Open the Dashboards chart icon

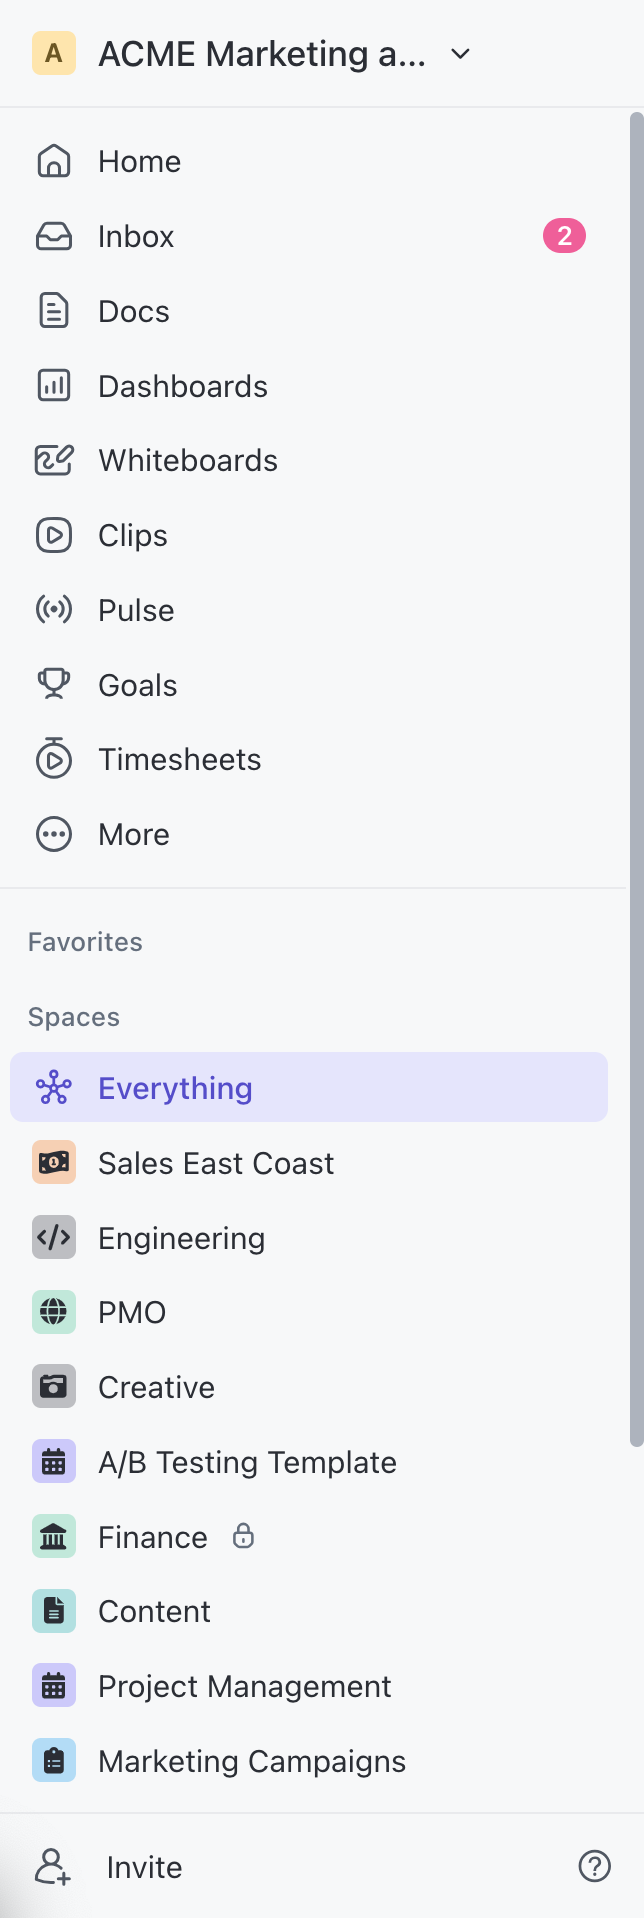(54, 385)
